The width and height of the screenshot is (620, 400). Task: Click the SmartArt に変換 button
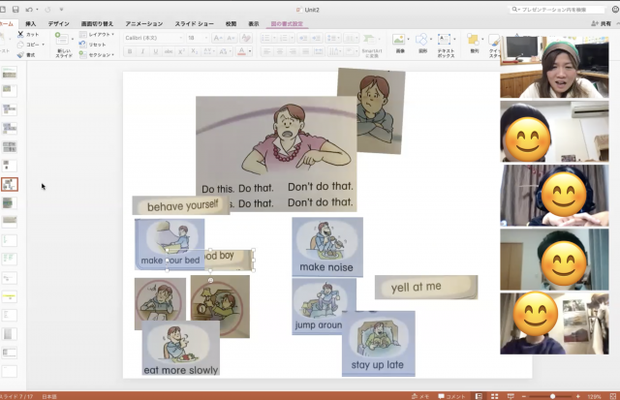point(372,45)
